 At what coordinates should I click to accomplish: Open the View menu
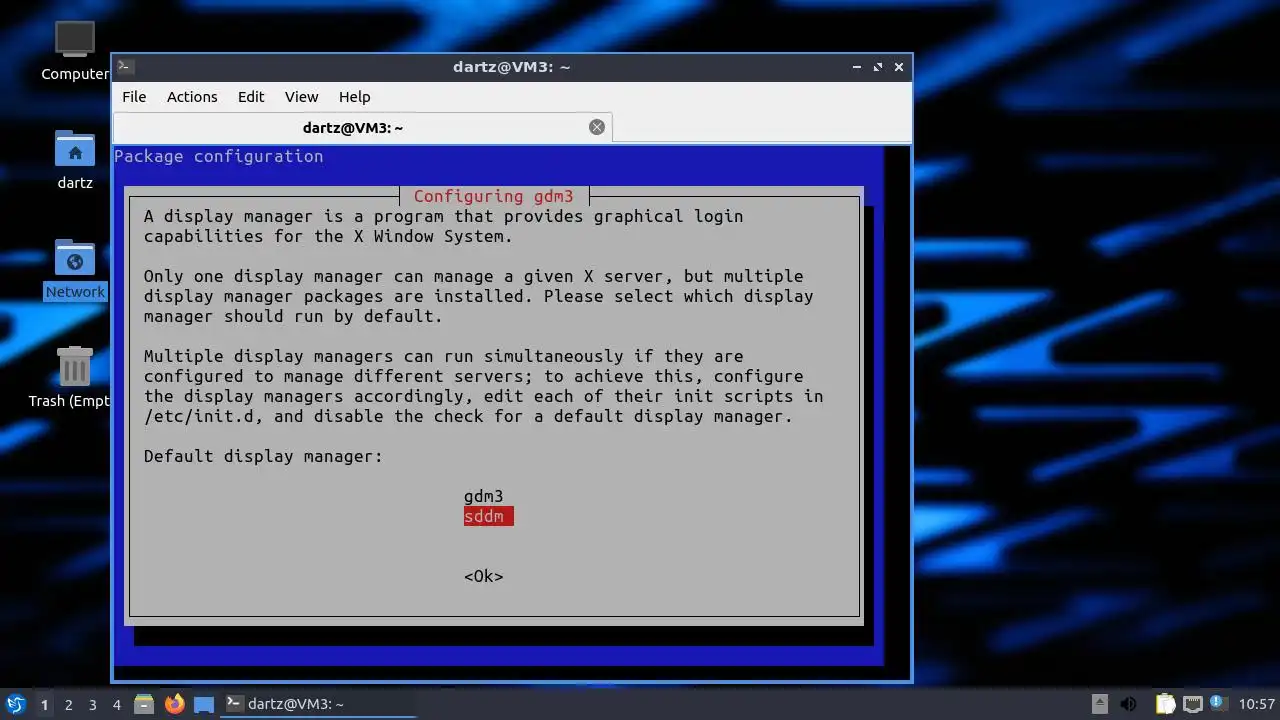(301, 97)
